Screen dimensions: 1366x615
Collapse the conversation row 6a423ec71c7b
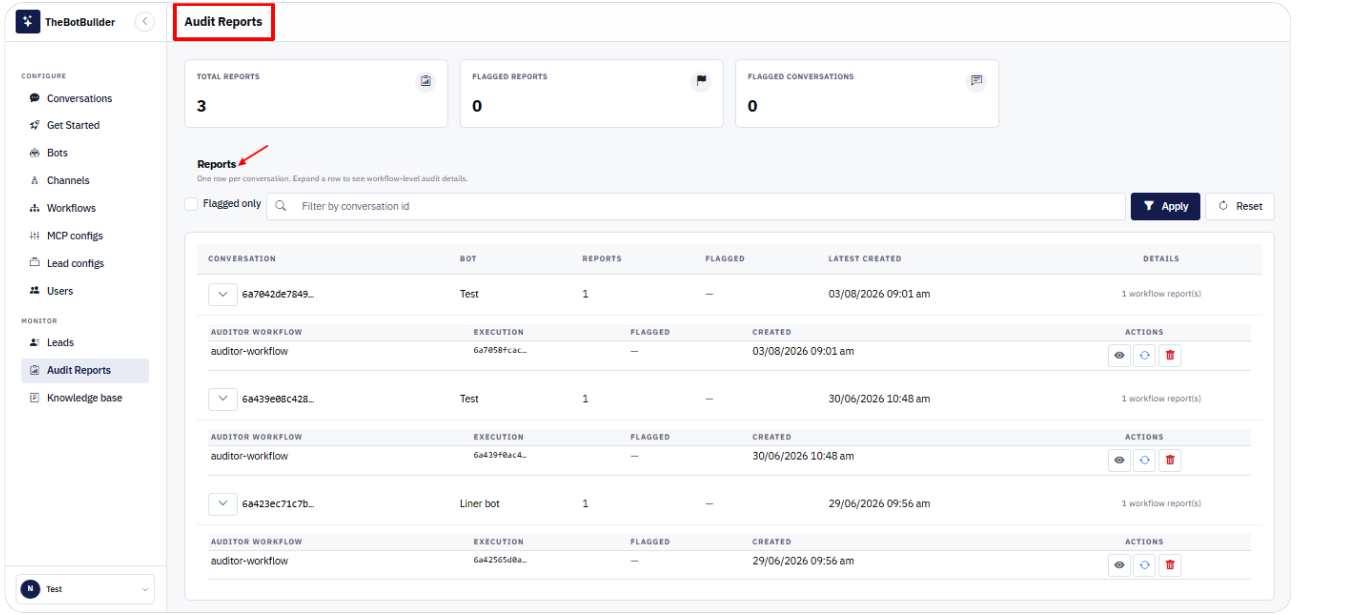tap(222, 503)
